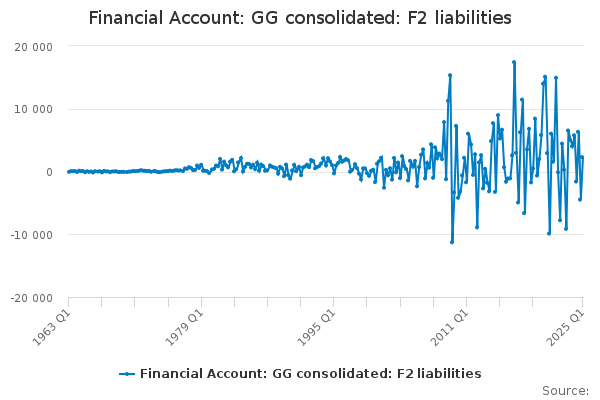The image size is (600, 400).
Task: Click the 10 000 y-axis label
Action: point(33,109)
